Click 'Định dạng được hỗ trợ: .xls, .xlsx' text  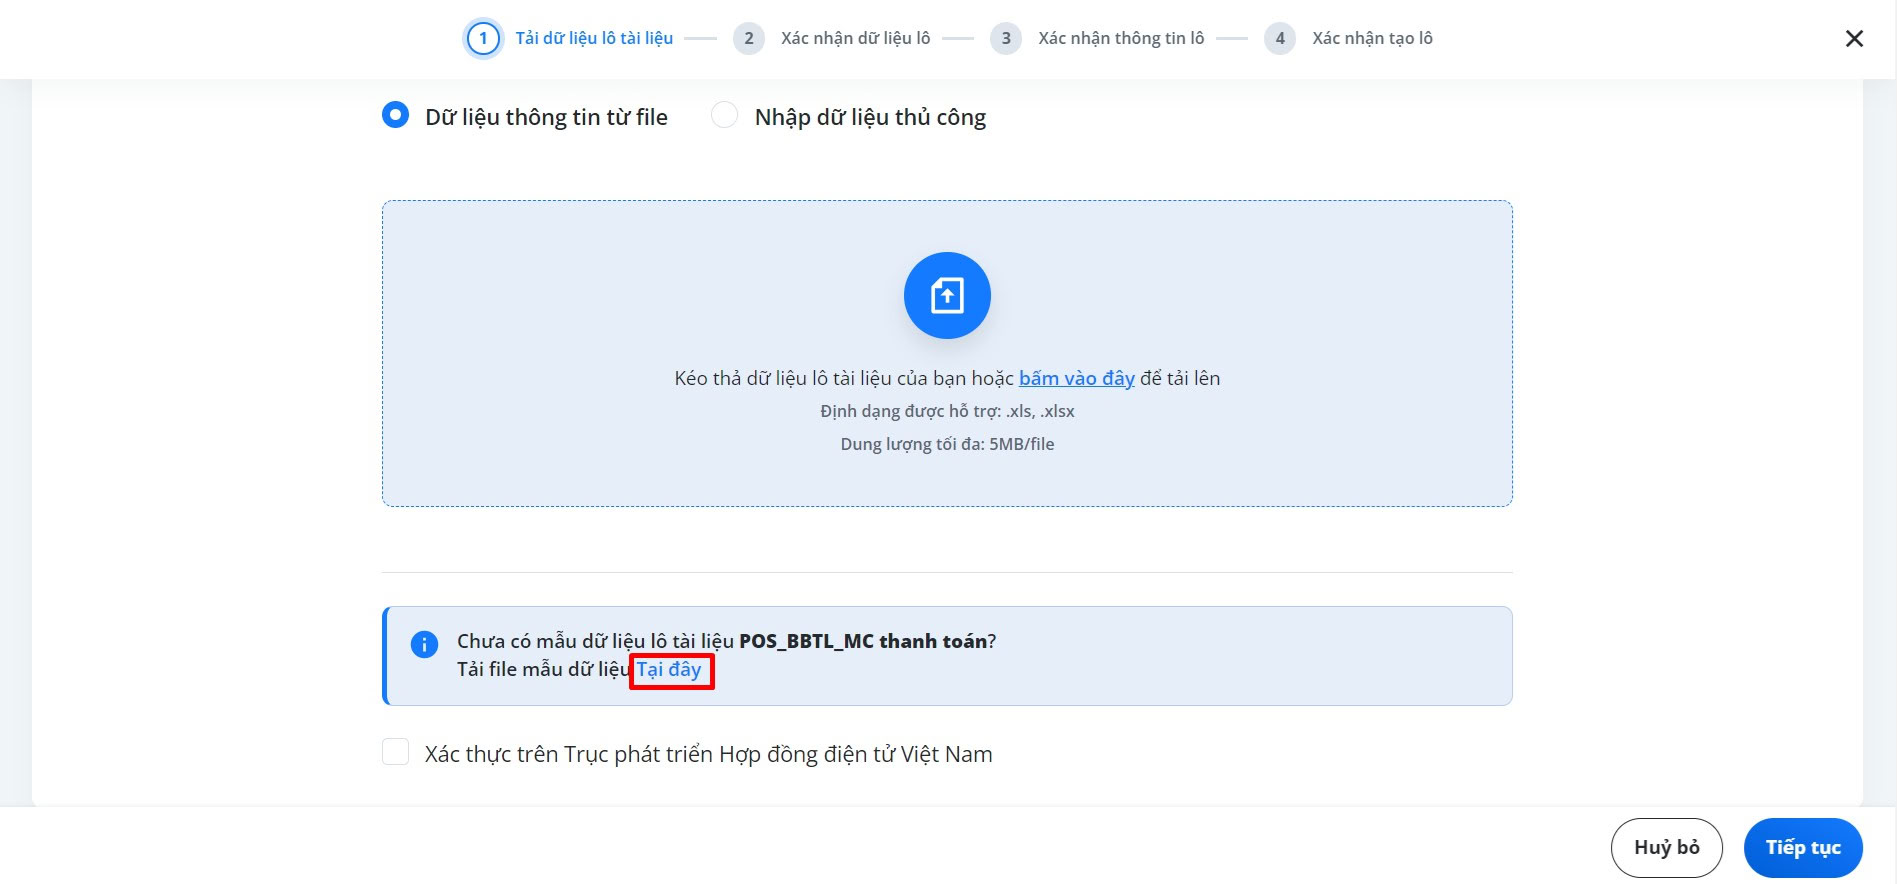[947, 411]
